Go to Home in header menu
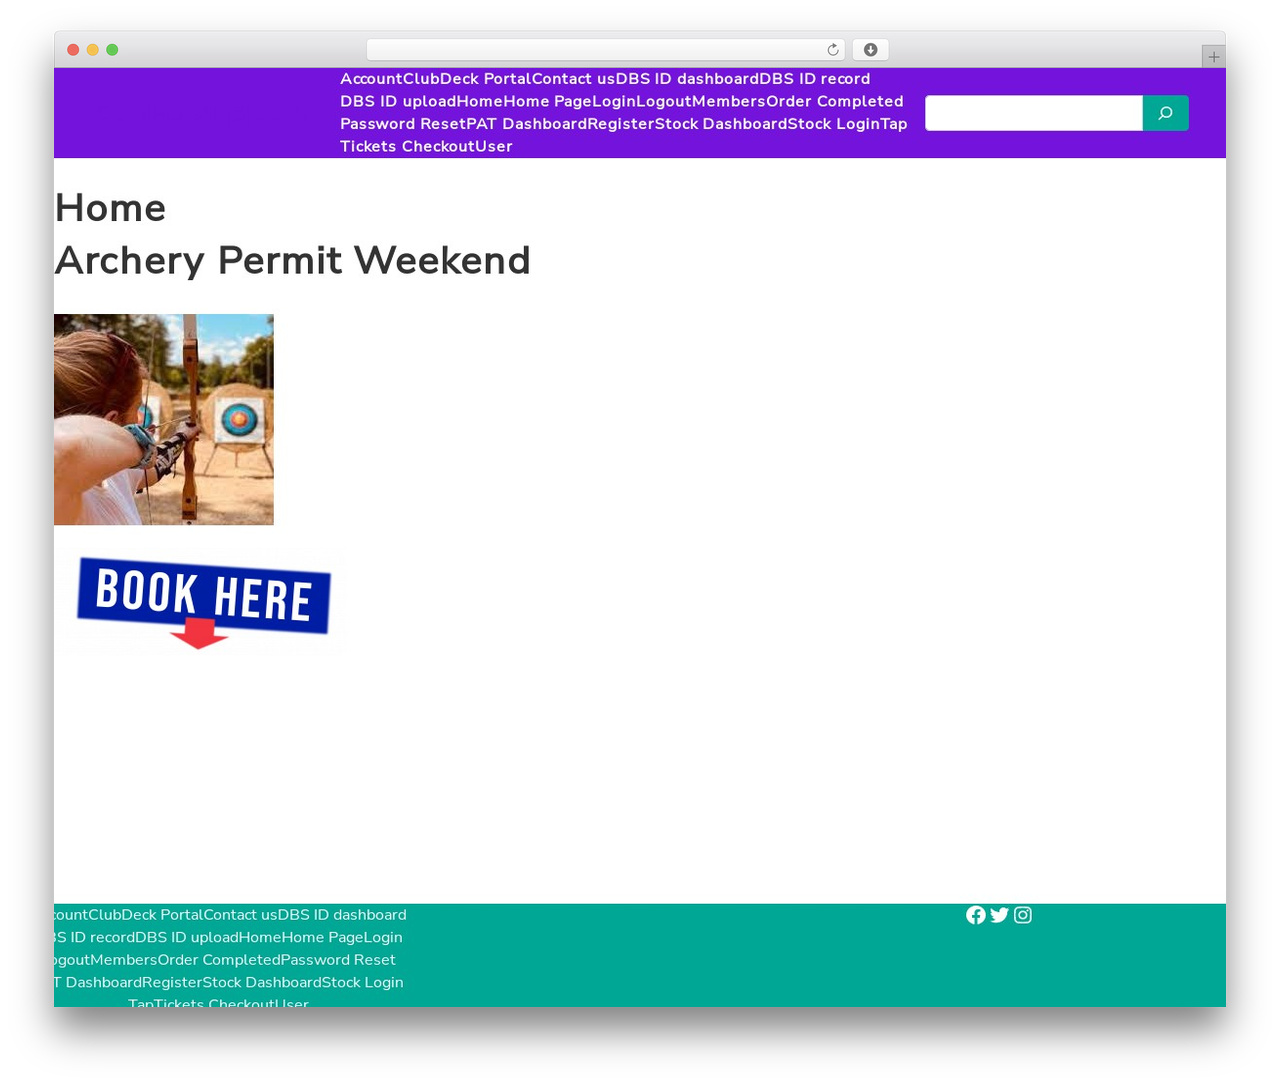 pos(480,101)
